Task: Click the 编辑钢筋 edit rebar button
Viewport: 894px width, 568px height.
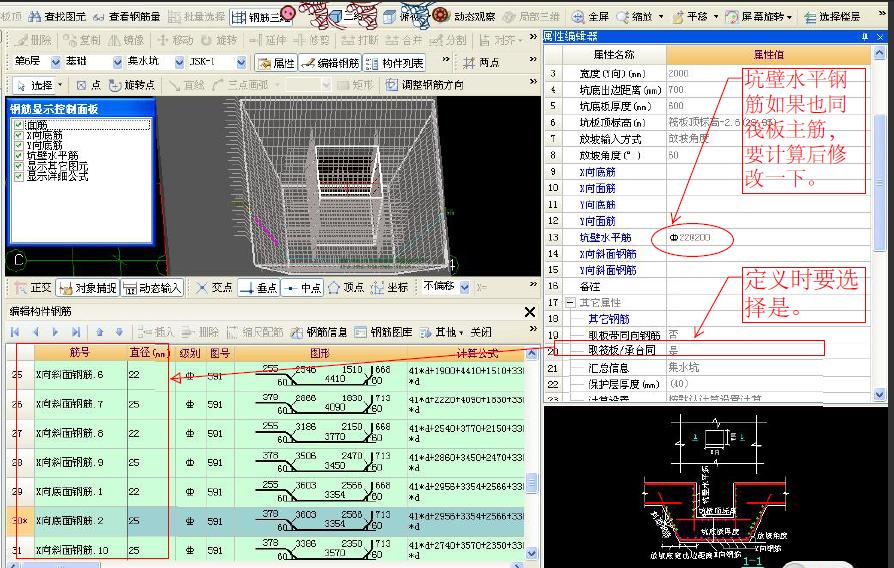Action: pyautogui.click(x=330, y=63)
